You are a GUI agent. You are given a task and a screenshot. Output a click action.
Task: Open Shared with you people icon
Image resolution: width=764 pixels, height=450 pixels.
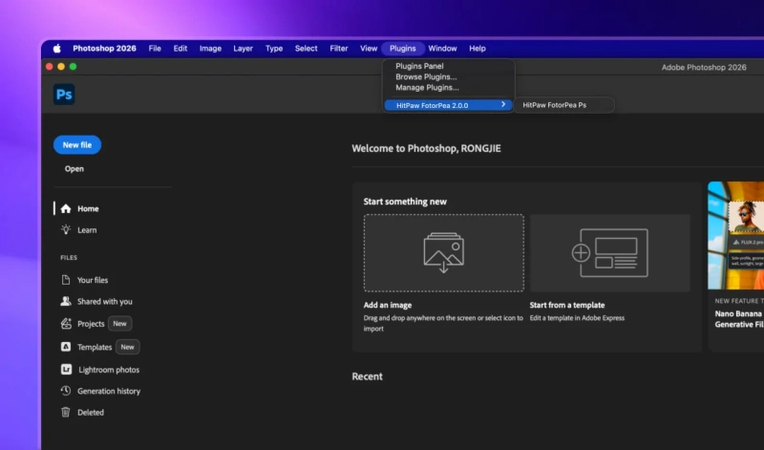pyautogui.click(x=66, y=301)
